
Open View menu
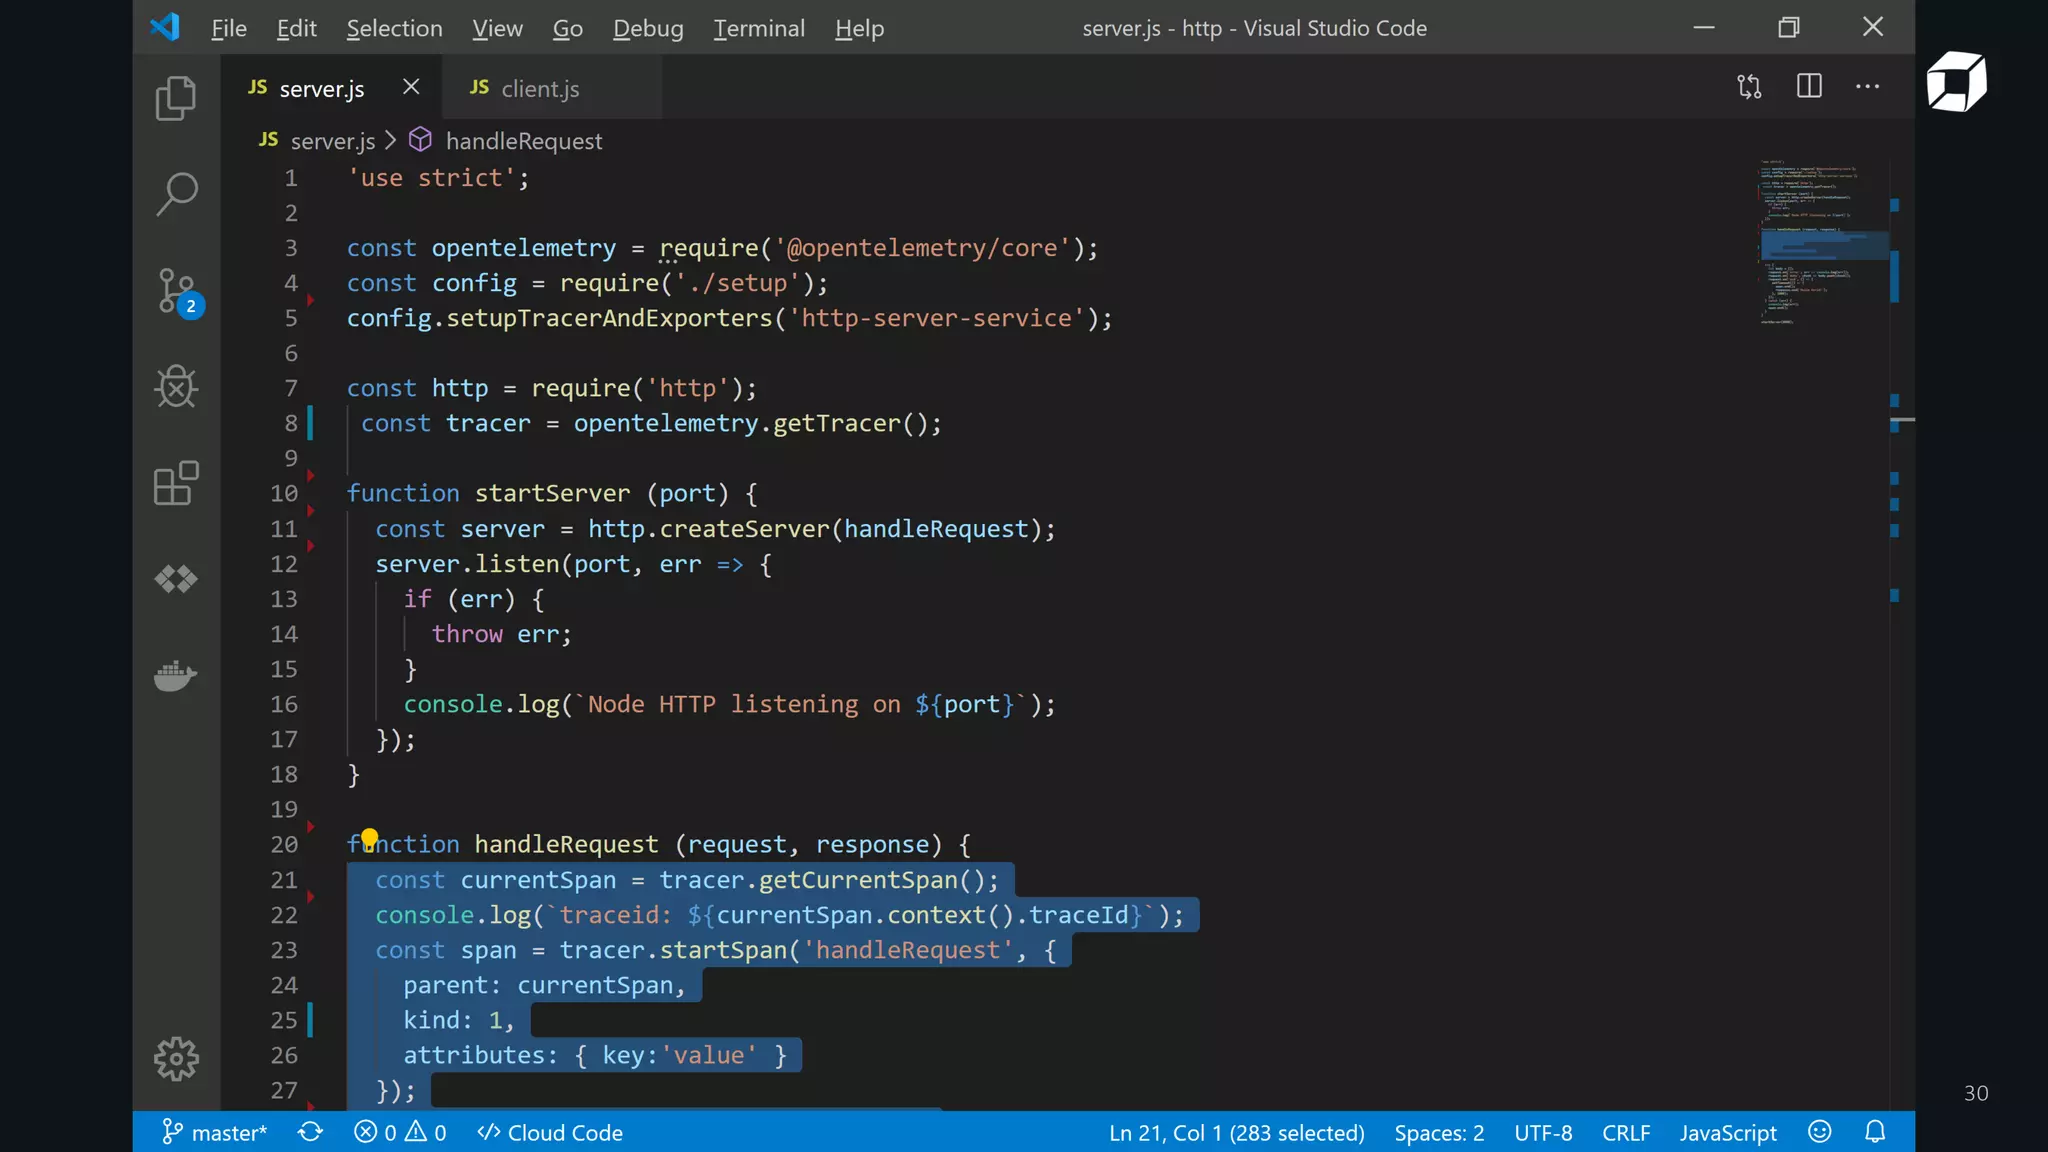[x=497, y=28]
